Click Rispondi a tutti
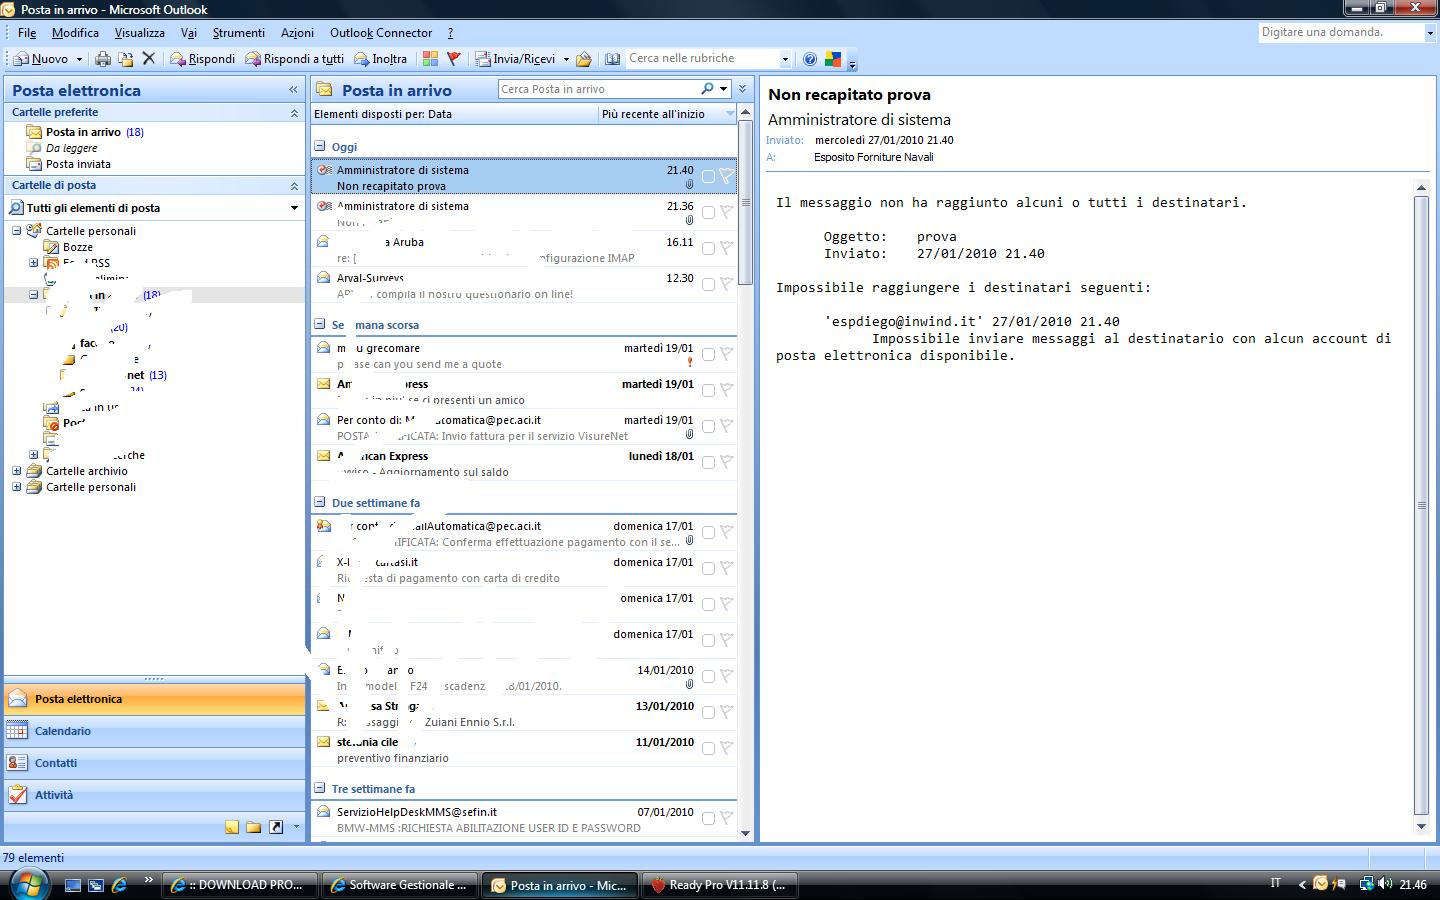This screenshot has width=1440, height=900. pos(295,59)
